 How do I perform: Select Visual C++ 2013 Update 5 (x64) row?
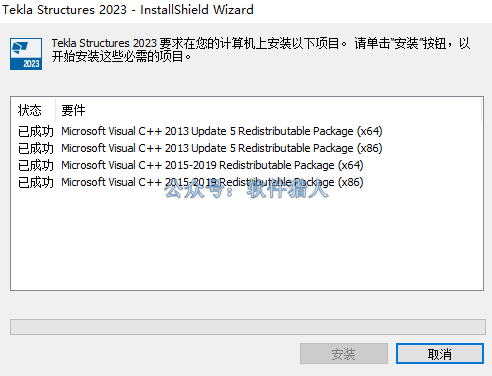tap(200, 131)
